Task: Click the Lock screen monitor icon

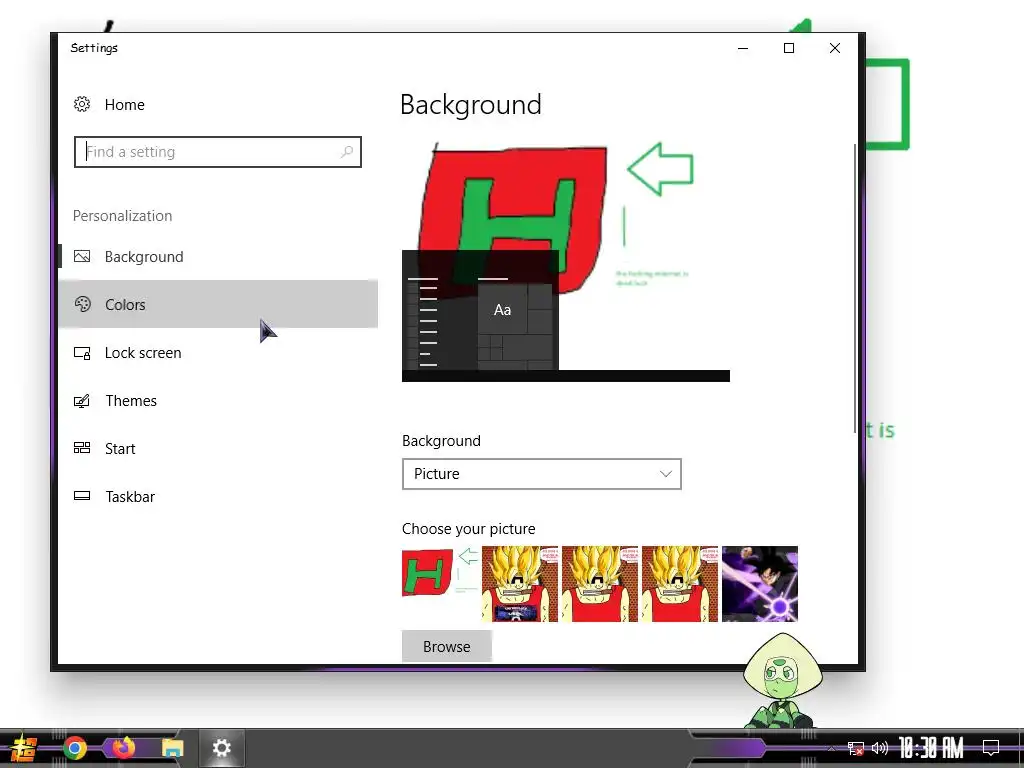Action: [82, 353]
